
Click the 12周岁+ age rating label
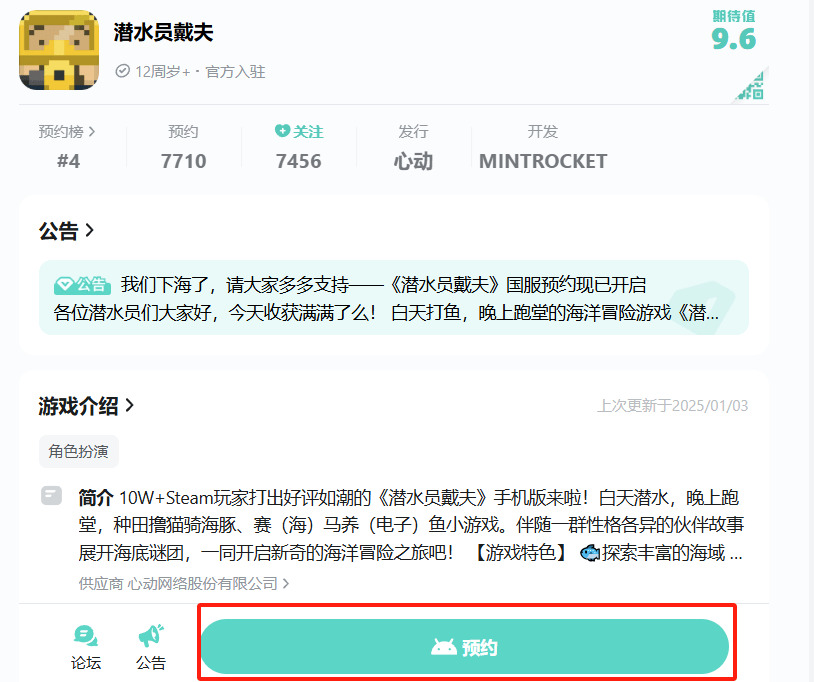tap(162, 72)
